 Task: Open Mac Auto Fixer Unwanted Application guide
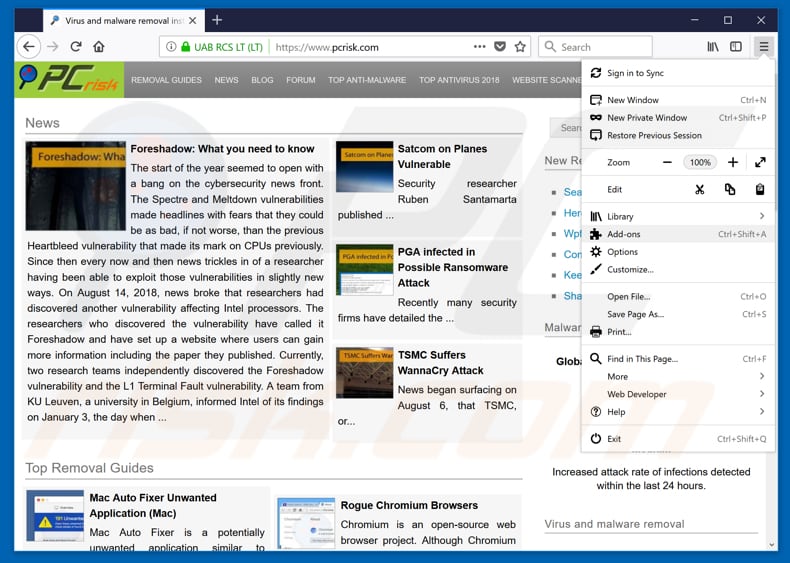pos(153,505)
